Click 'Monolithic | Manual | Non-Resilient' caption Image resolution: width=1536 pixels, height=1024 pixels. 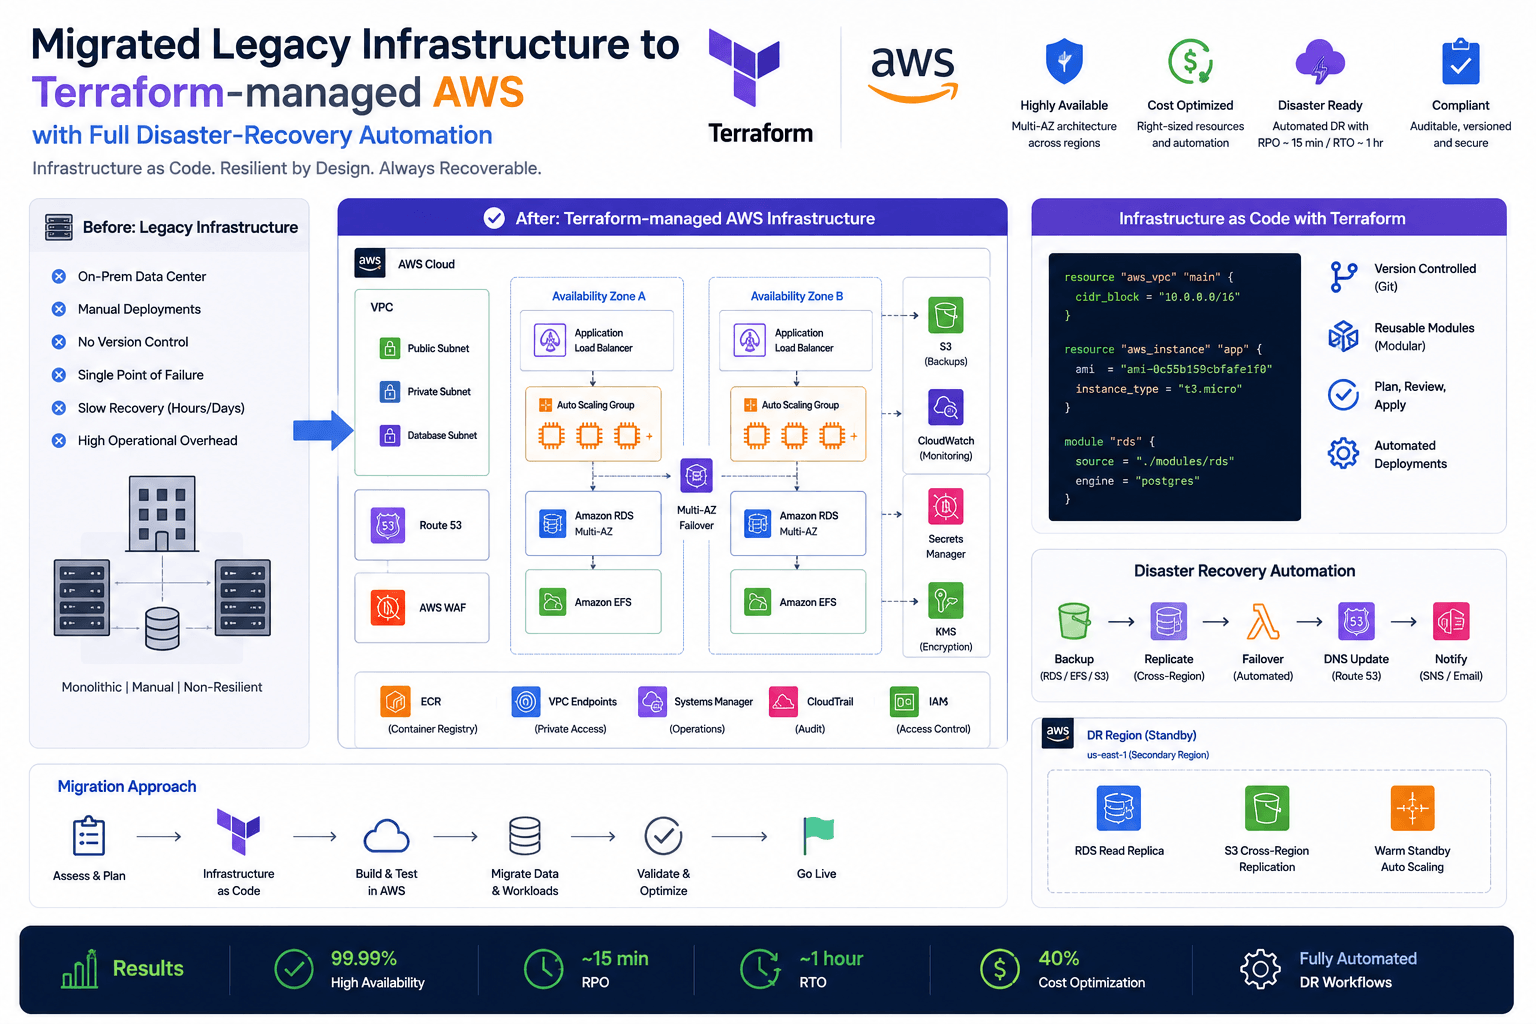[162, 687]
